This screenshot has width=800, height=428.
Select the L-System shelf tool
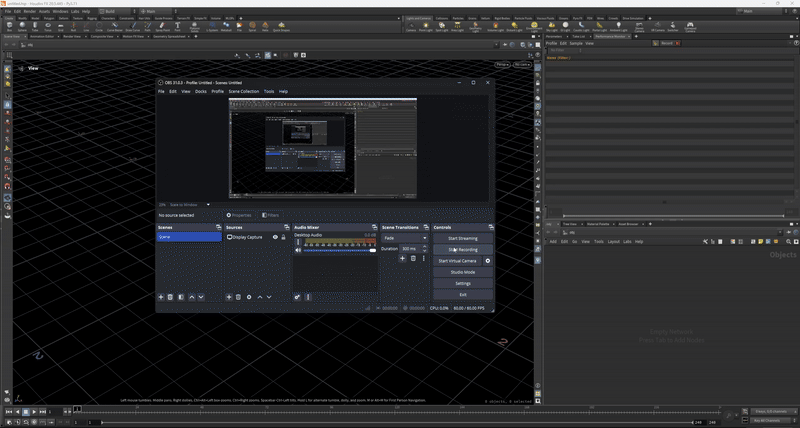[x=212, y=26]
